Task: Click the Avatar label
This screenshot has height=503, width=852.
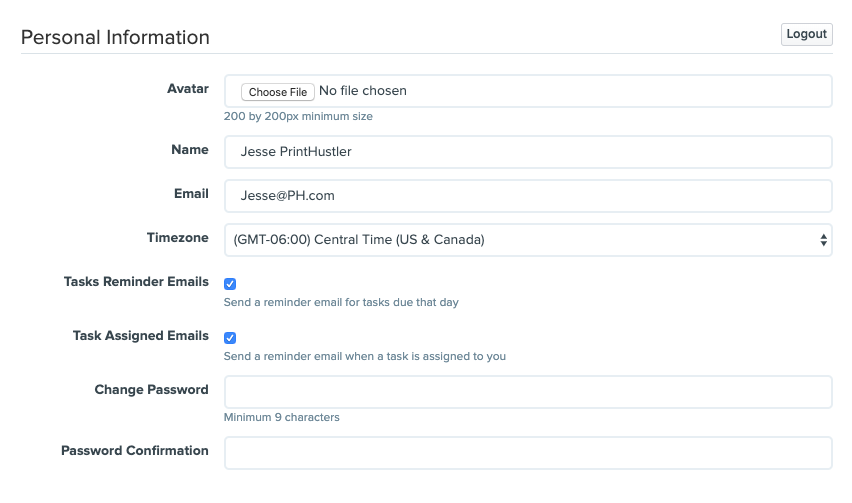Action: pyautogui.click(x=187, y=89)
